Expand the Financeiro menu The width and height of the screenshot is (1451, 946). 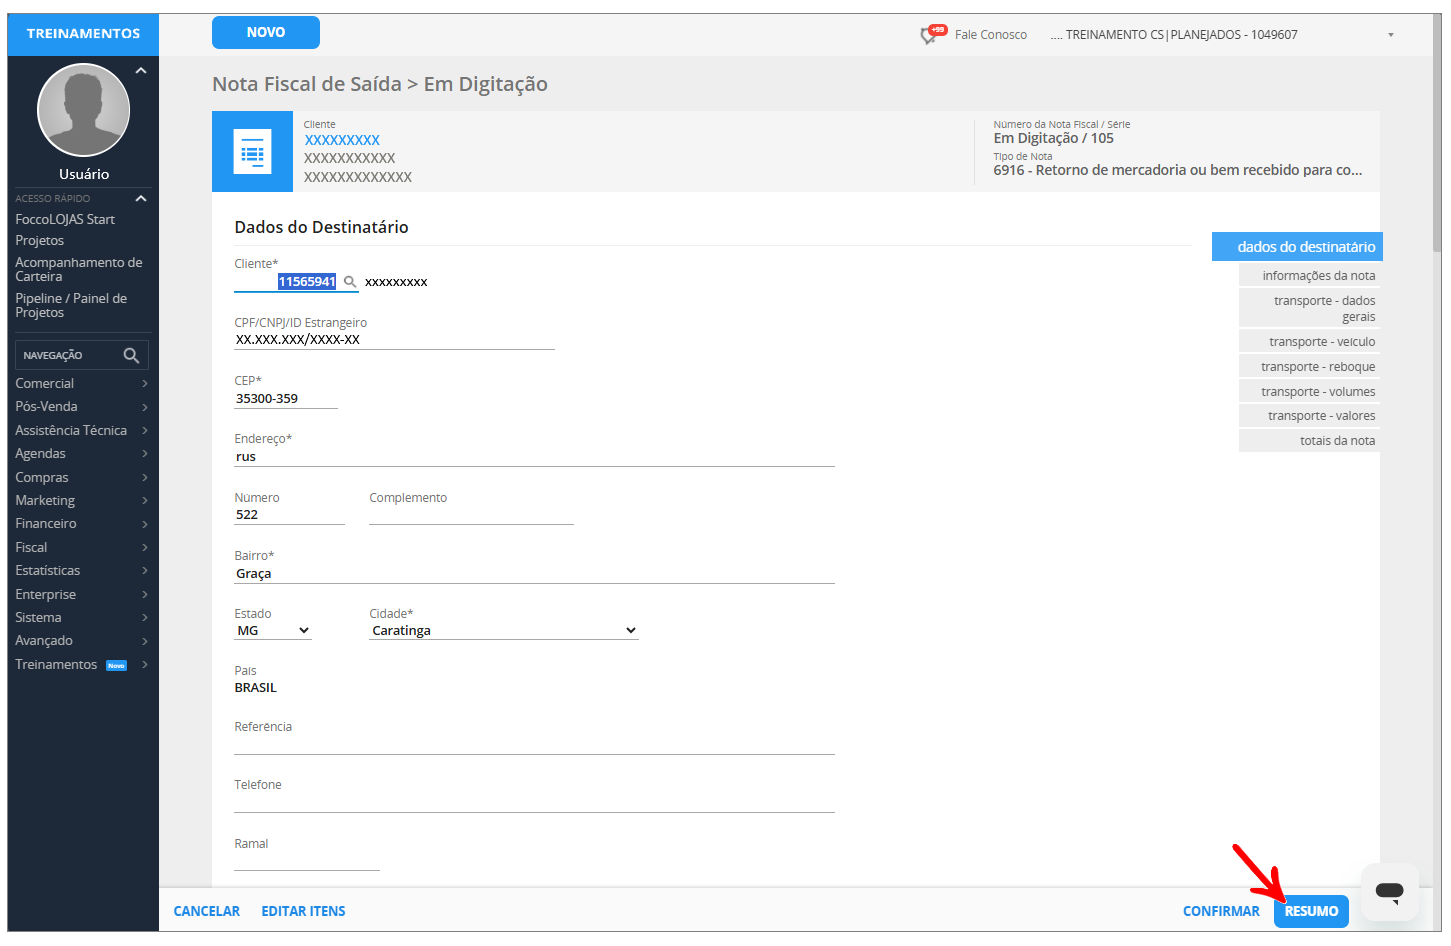(x=81, y=524)
